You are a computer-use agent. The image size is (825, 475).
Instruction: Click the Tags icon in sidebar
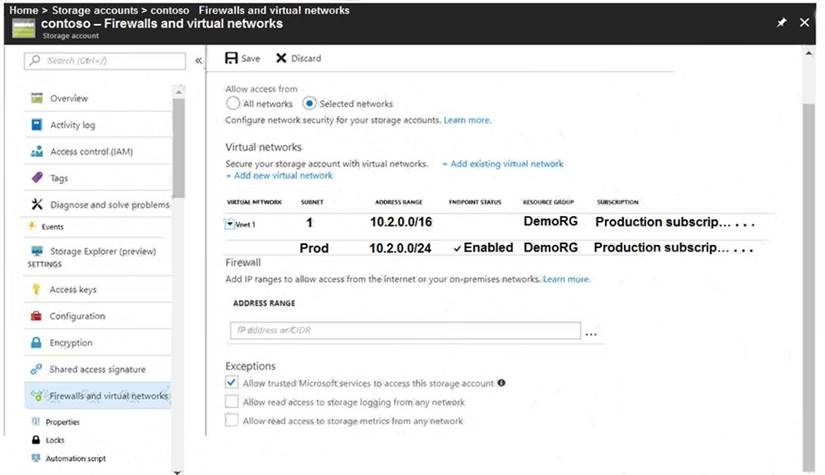pos(37,178)
